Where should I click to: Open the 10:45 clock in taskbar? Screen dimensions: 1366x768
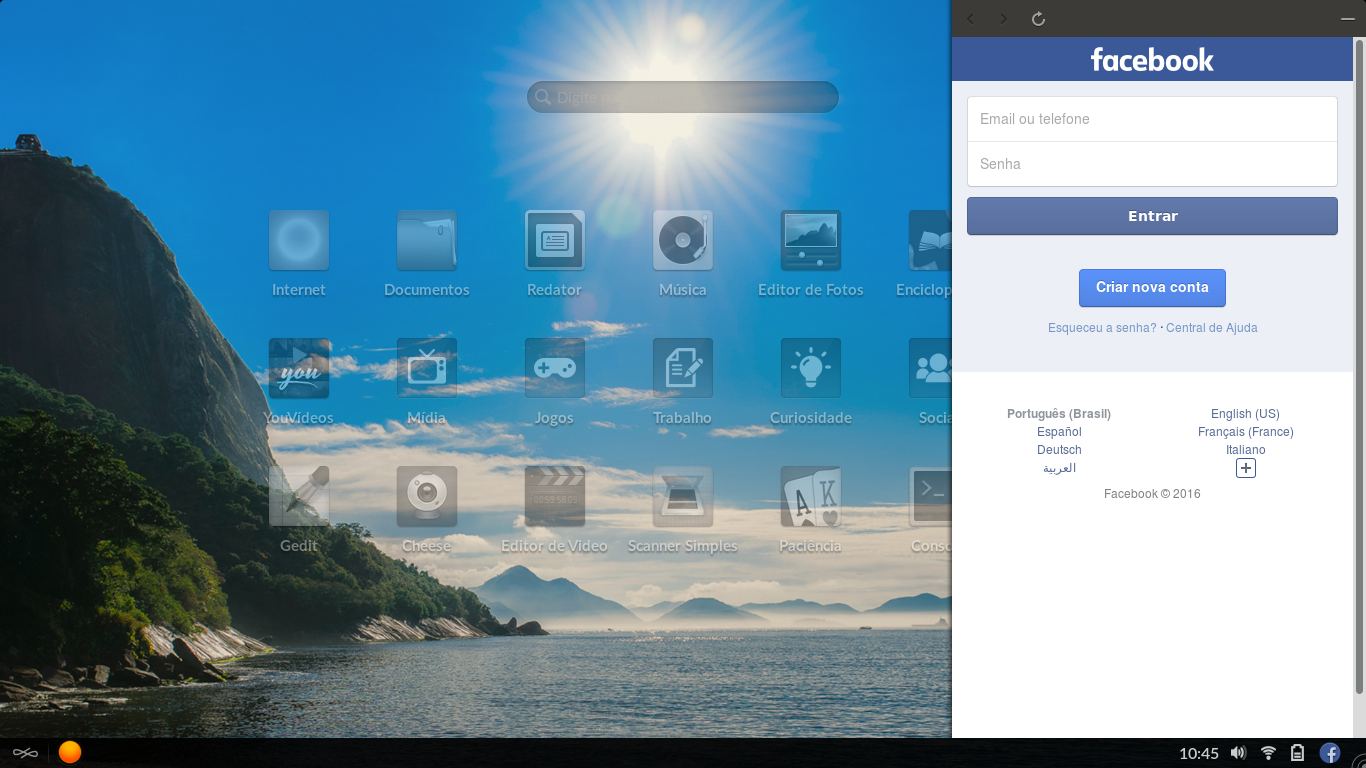[1199, 753]
